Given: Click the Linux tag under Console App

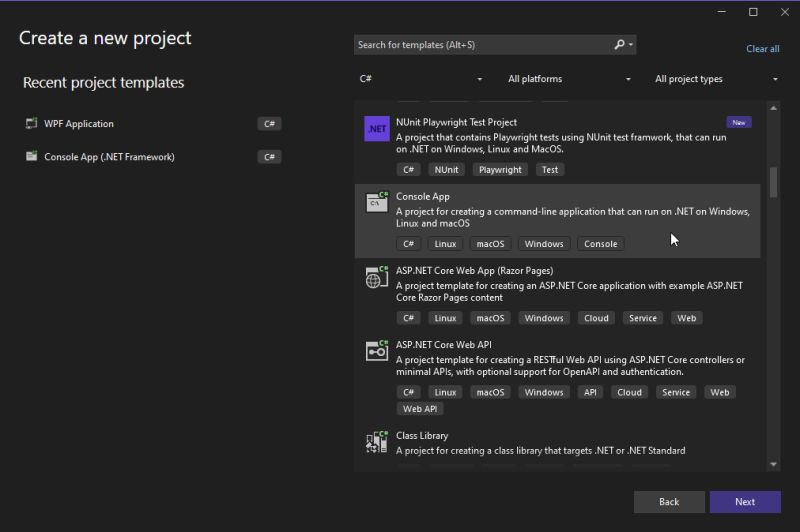Looking at the screenshot, I should [445, 244].
